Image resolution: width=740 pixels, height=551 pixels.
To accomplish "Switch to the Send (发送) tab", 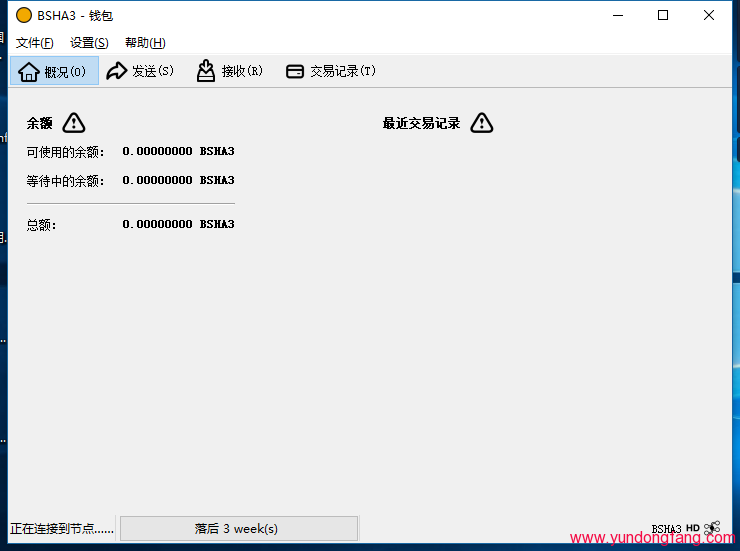I will pyautogui.click(x=140, y=71).
